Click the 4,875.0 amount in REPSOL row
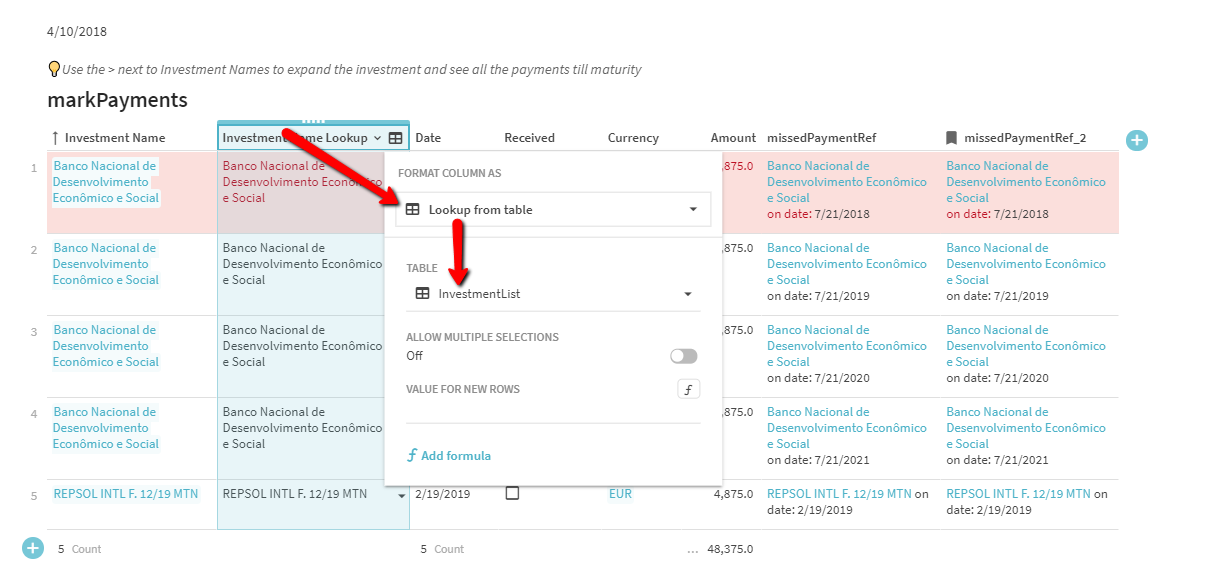1212x579 pixels. tap(733, 494)
